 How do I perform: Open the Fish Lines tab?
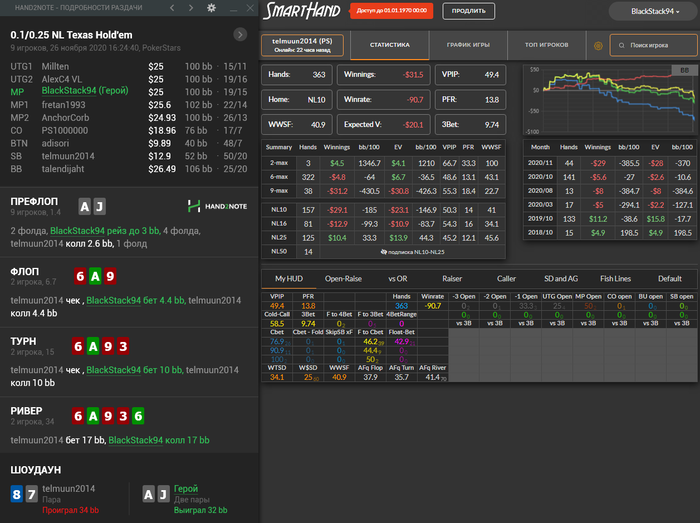(x=615, y=279)
